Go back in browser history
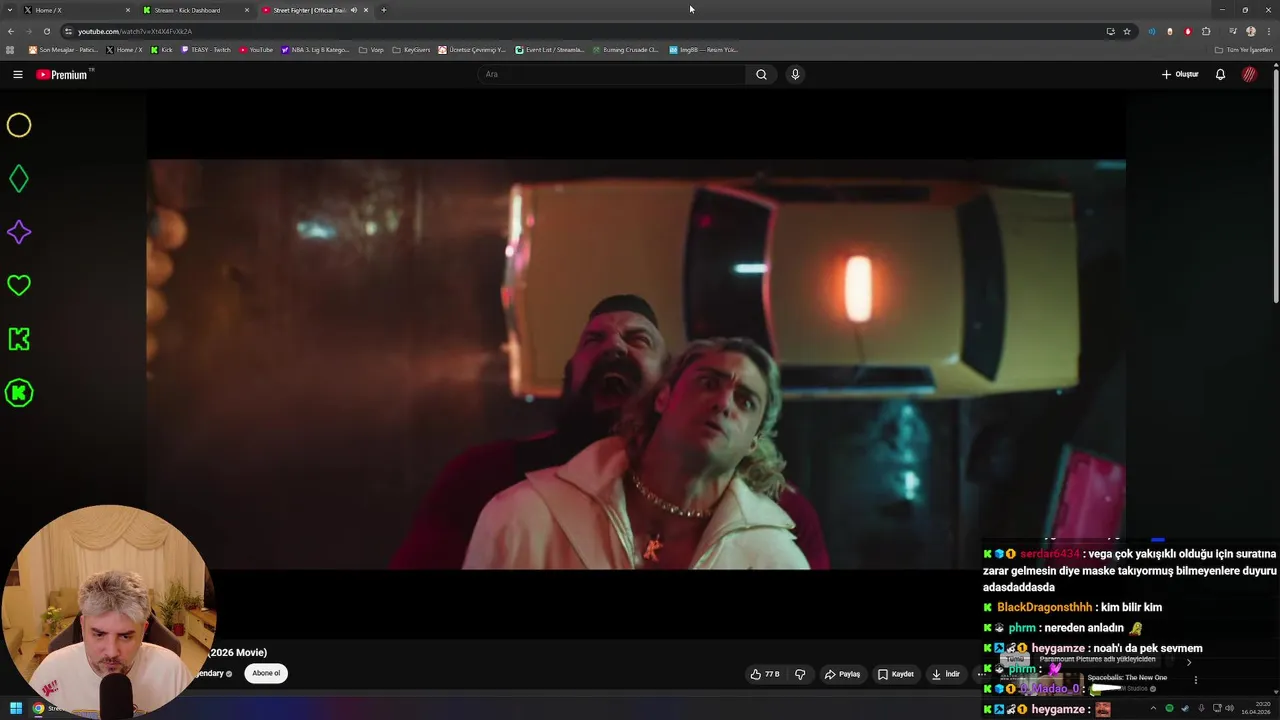1280x720 pixels. click(11, 31)
